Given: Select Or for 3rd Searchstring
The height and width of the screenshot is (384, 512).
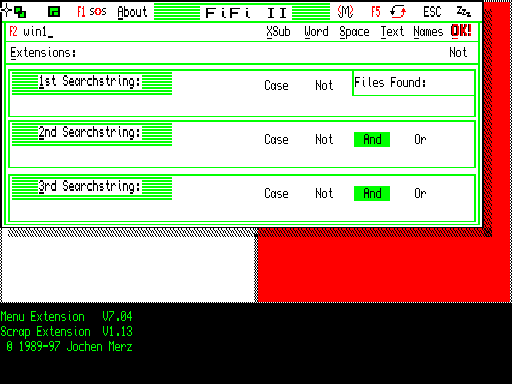Looking at the screenshot, I should click(x=420, y=193).
